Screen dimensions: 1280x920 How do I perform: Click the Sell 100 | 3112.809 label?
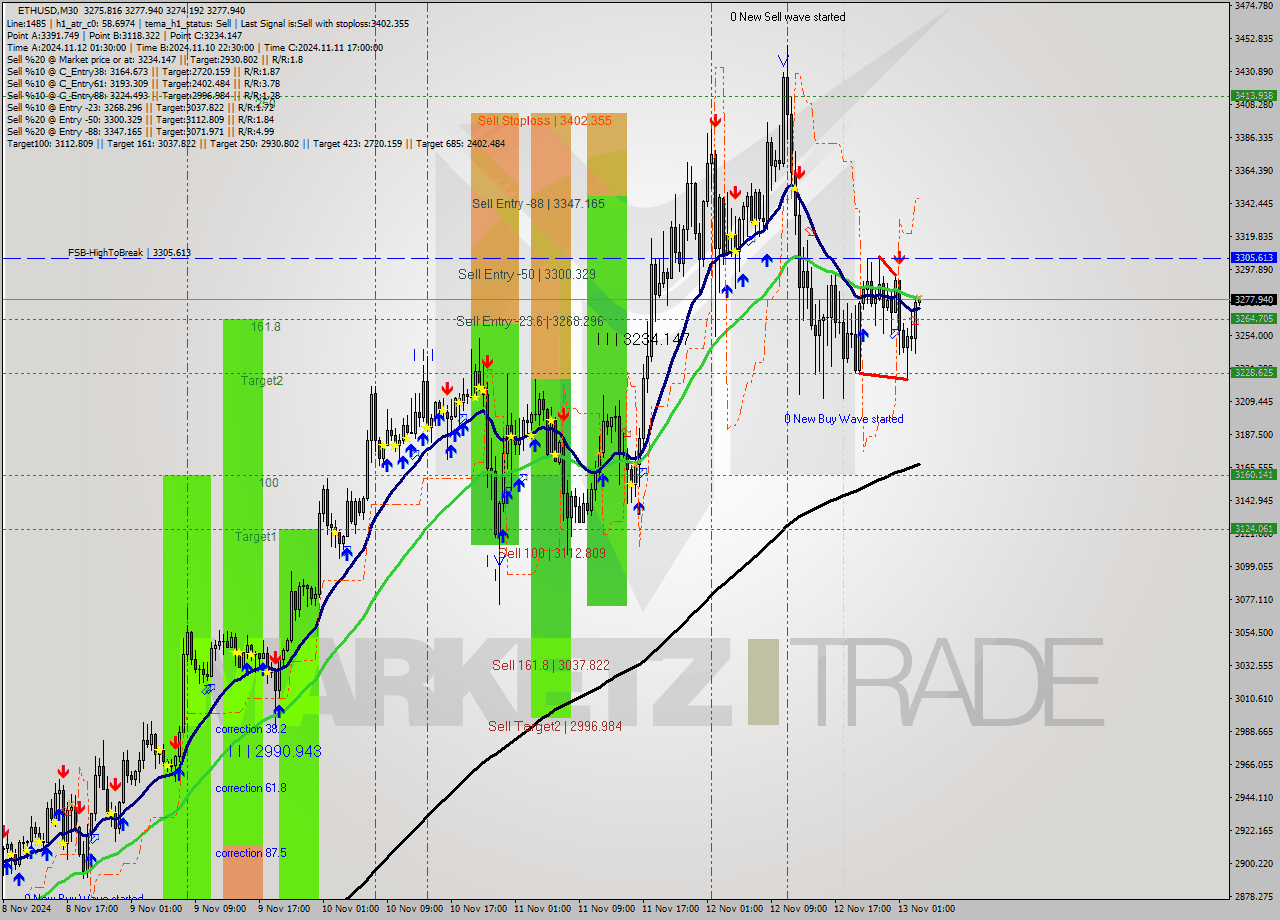(x=552, y=553)
